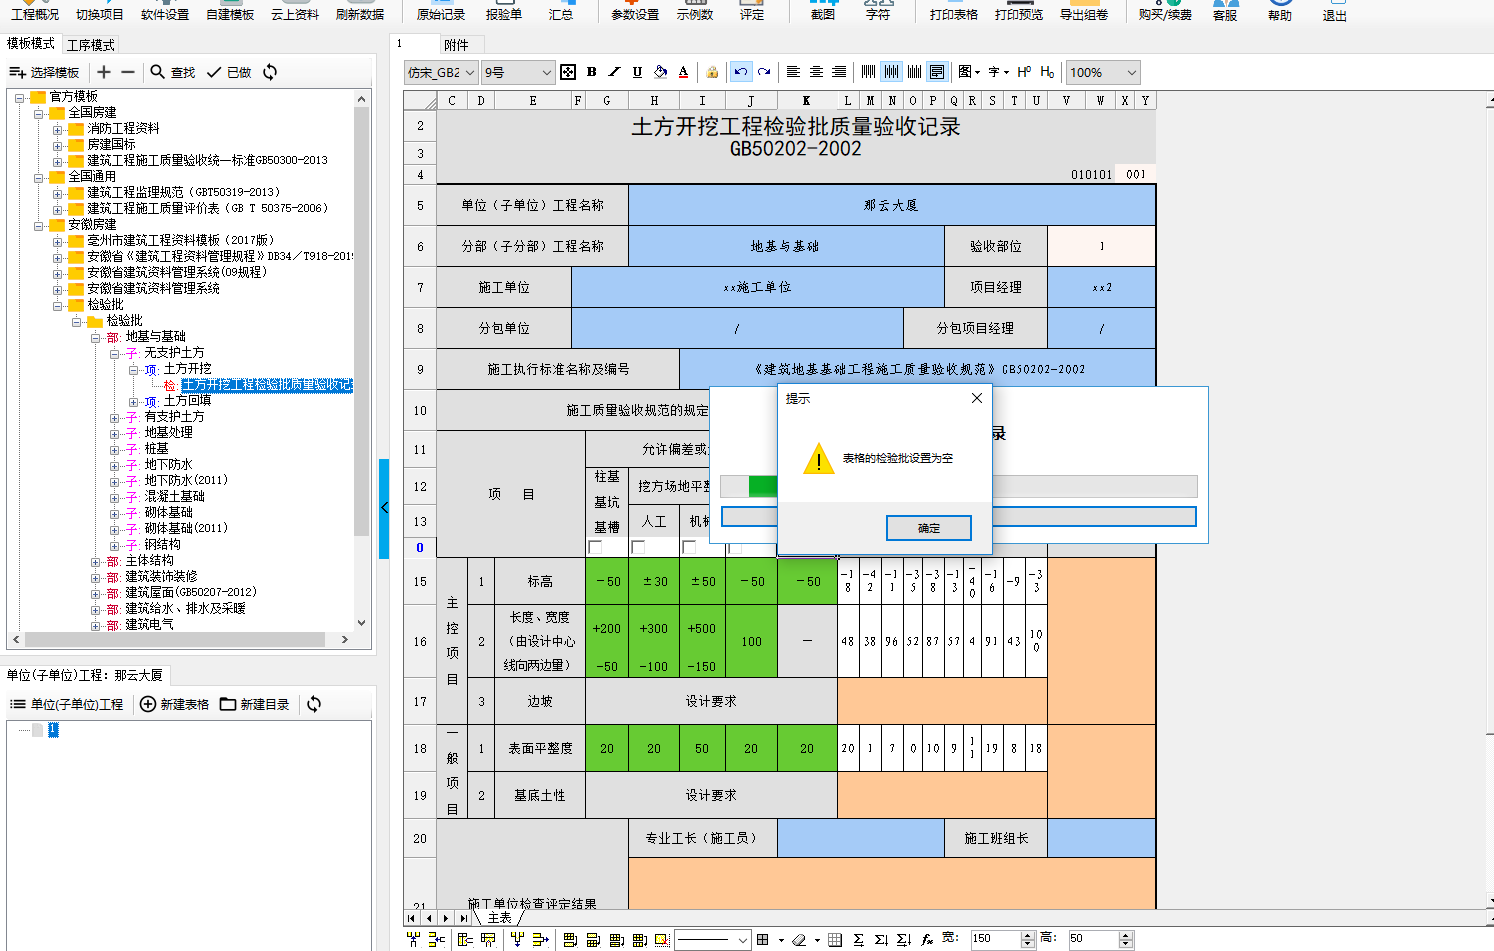Click the padlock cell lock icon
1494x951 pixels.
[x=712, y=72]
